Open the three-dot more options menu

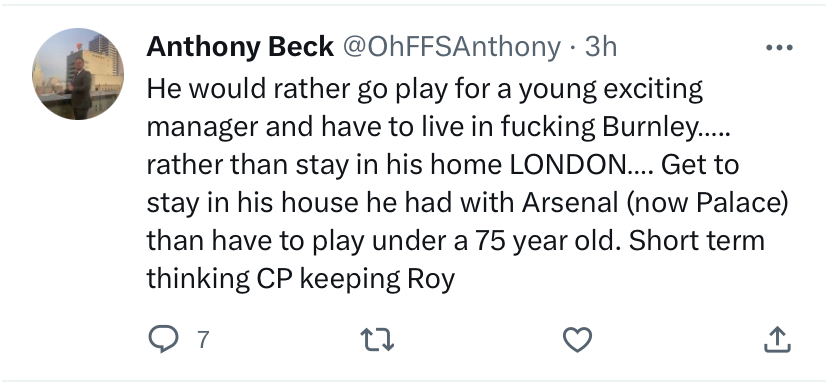pyautogui.click(x=779, y=48)
